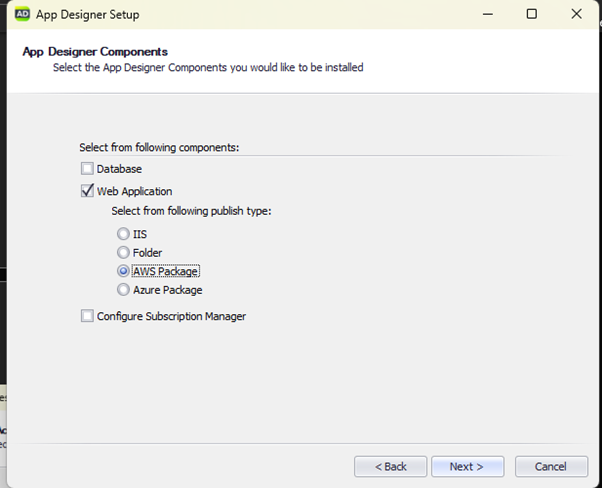Tick the Configure Subscription Manager checkbox
Screen dimensions: 602x488
pos(87,316)
